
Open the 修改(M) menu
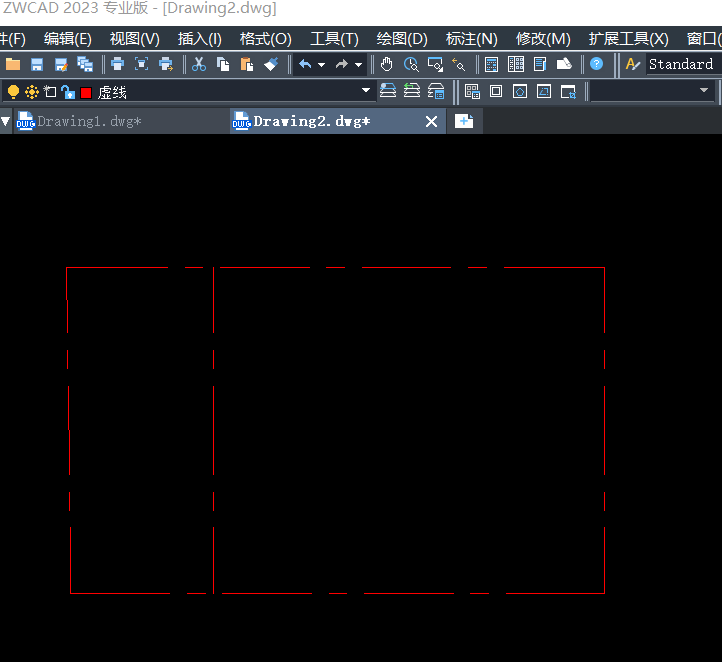pos(543,39)
